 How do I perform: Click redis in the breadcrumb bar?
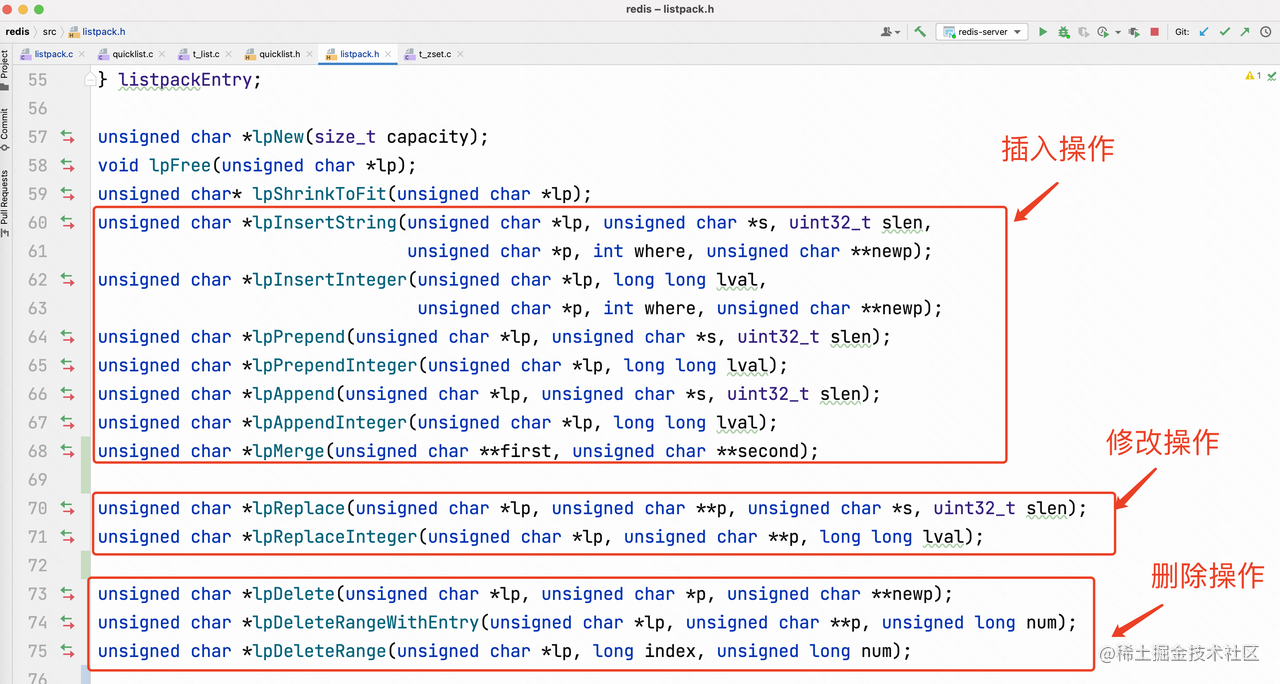pos(17,32)
